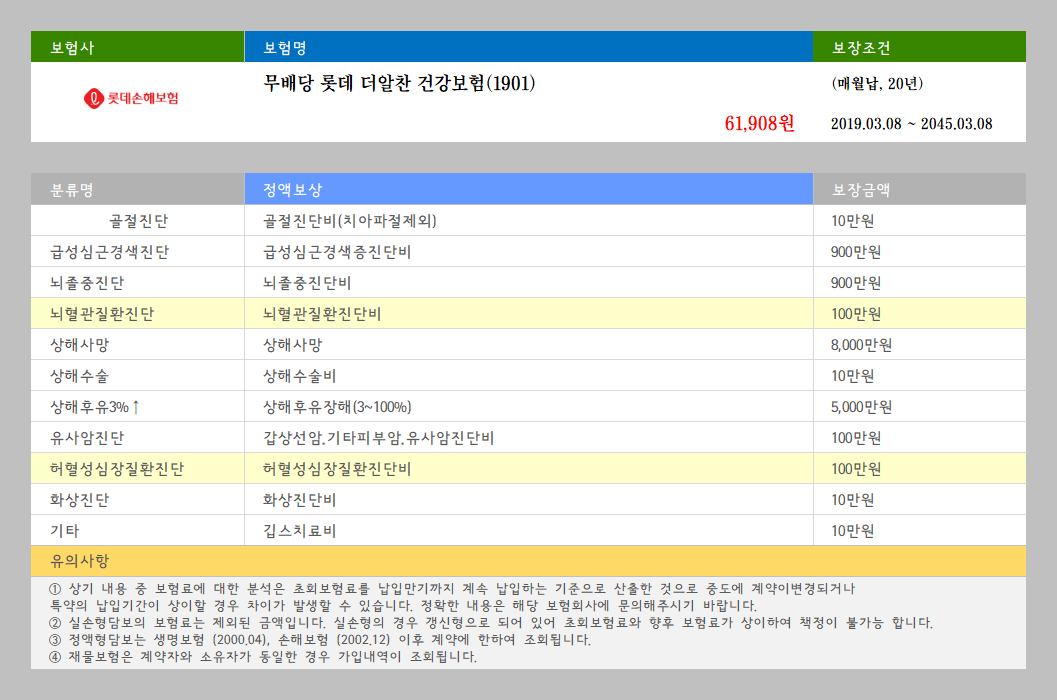
Task: Click the 뇌졸중진단비 cell
Action: click(x=528, y=283)
